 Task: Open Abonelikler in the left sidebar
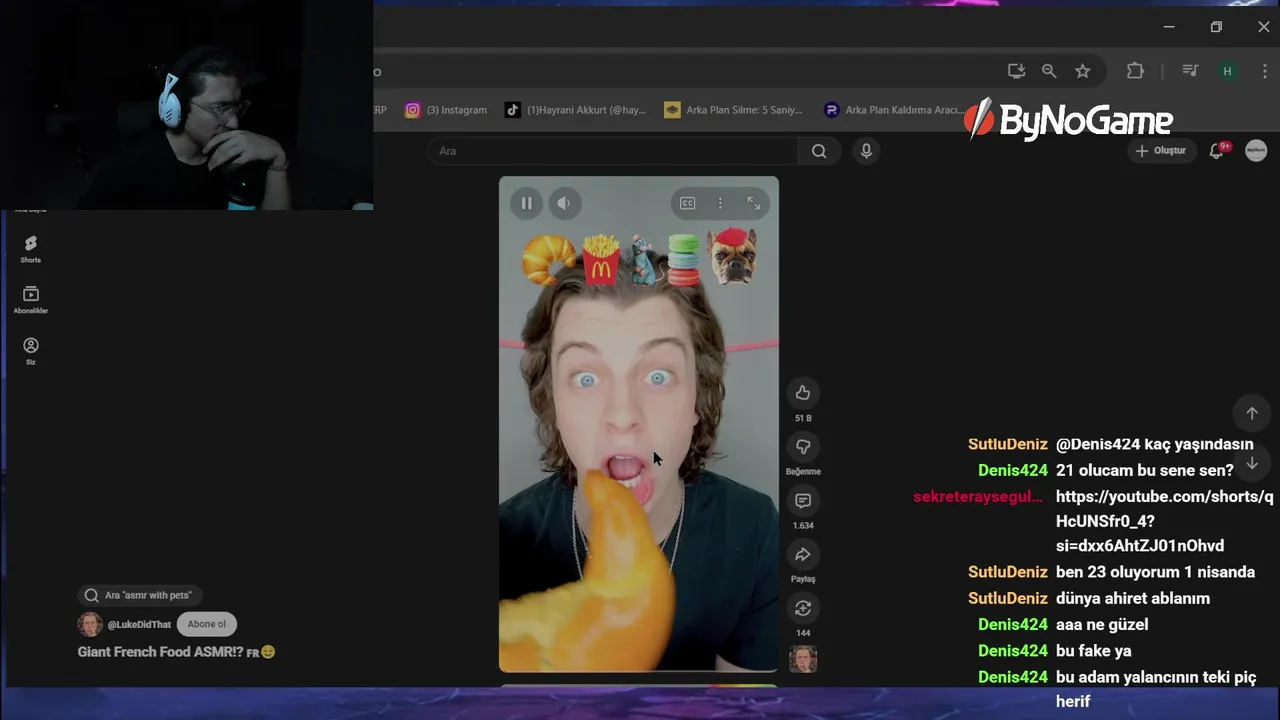[x=31, y=300]
